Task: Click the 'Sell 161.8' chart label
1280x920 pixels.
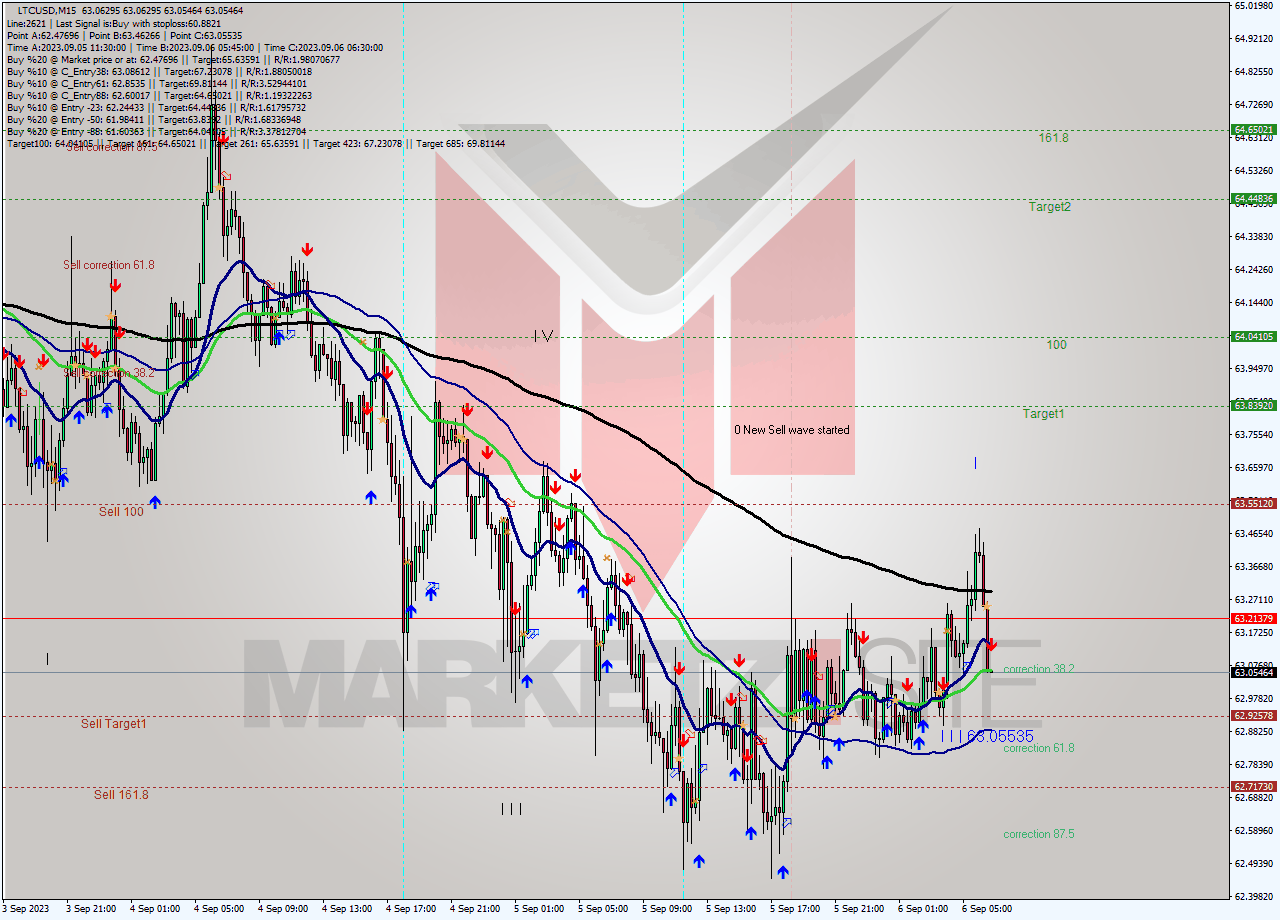Action: (121, 794)
